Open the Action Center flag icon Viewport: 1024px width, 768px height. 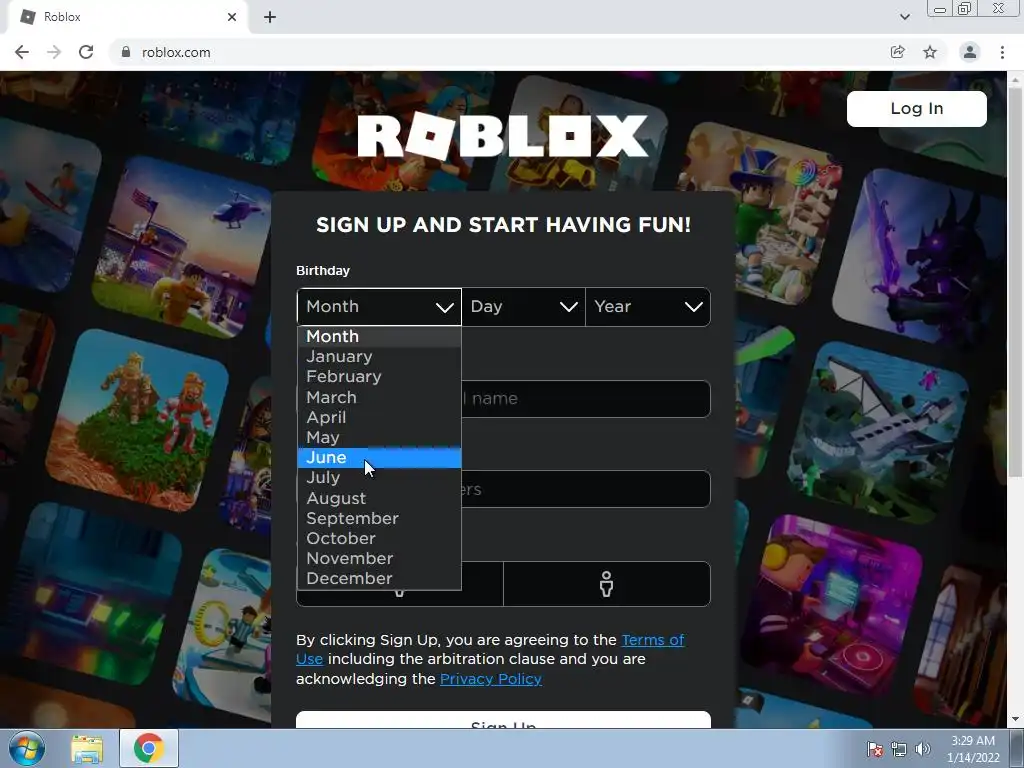pyautogui.click(x=874, y=749)
